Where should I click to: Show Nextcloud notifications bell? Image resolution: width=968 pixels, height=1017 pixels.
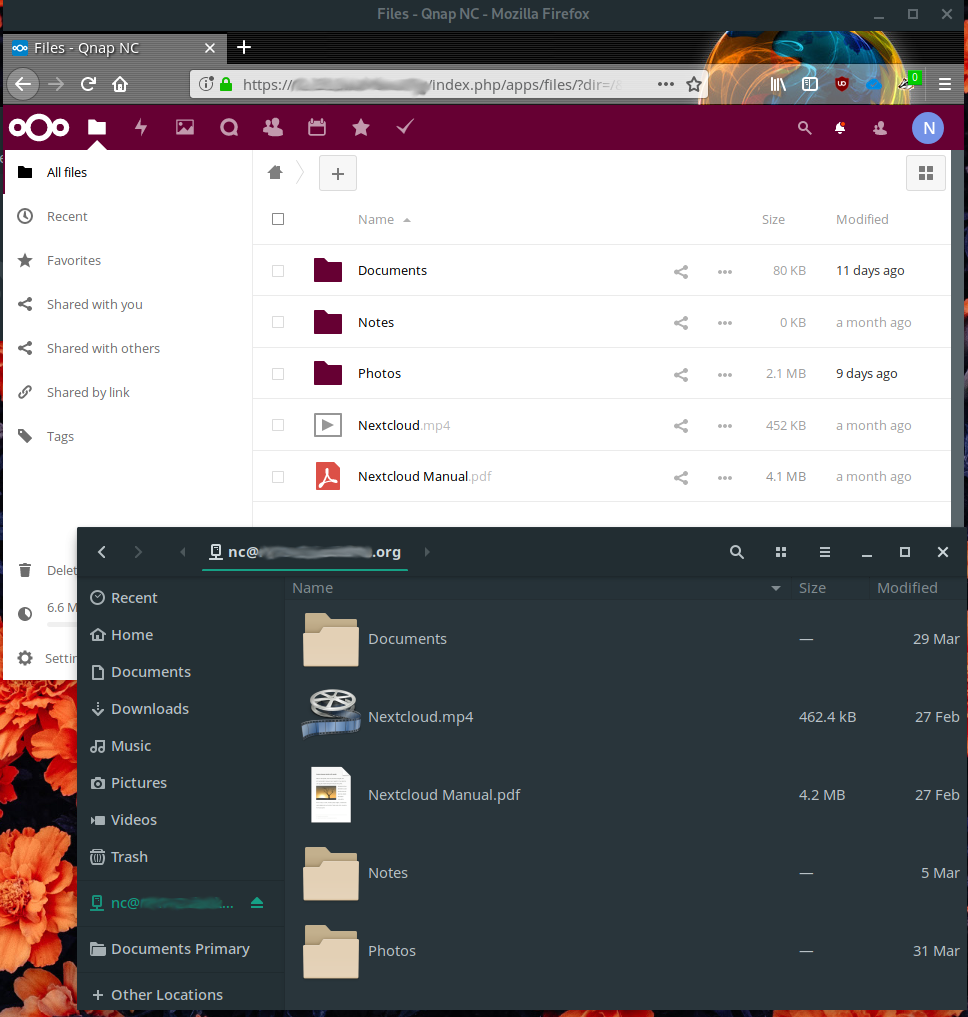pos(840,128)
